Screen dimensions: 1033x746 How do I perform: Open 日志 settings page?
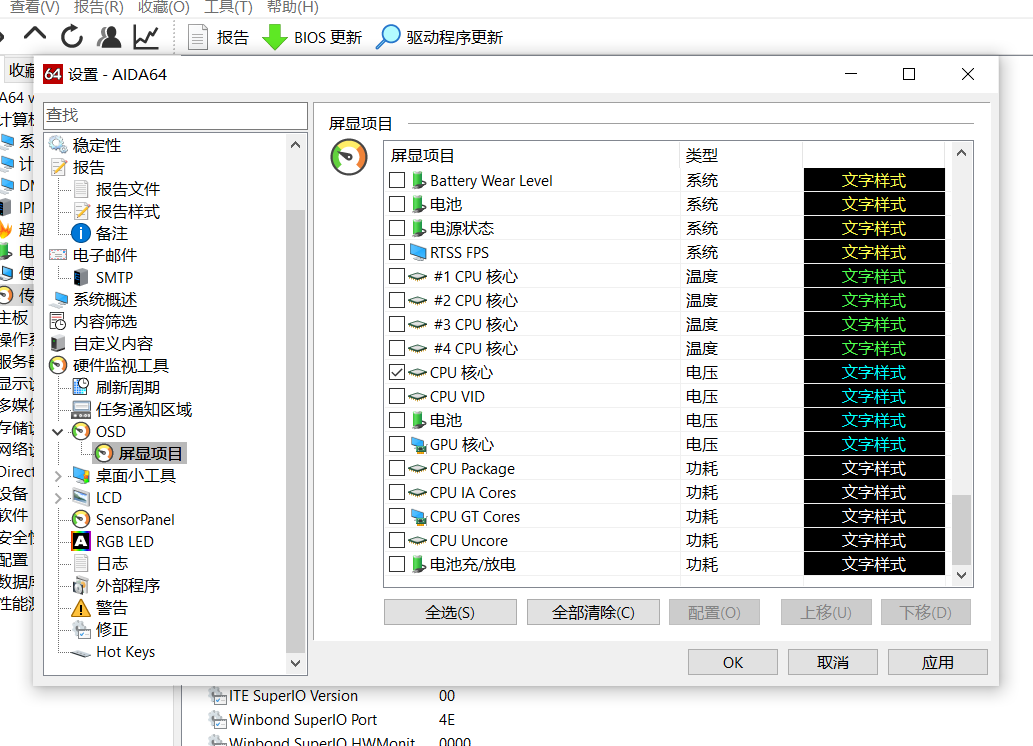[112, 563]
